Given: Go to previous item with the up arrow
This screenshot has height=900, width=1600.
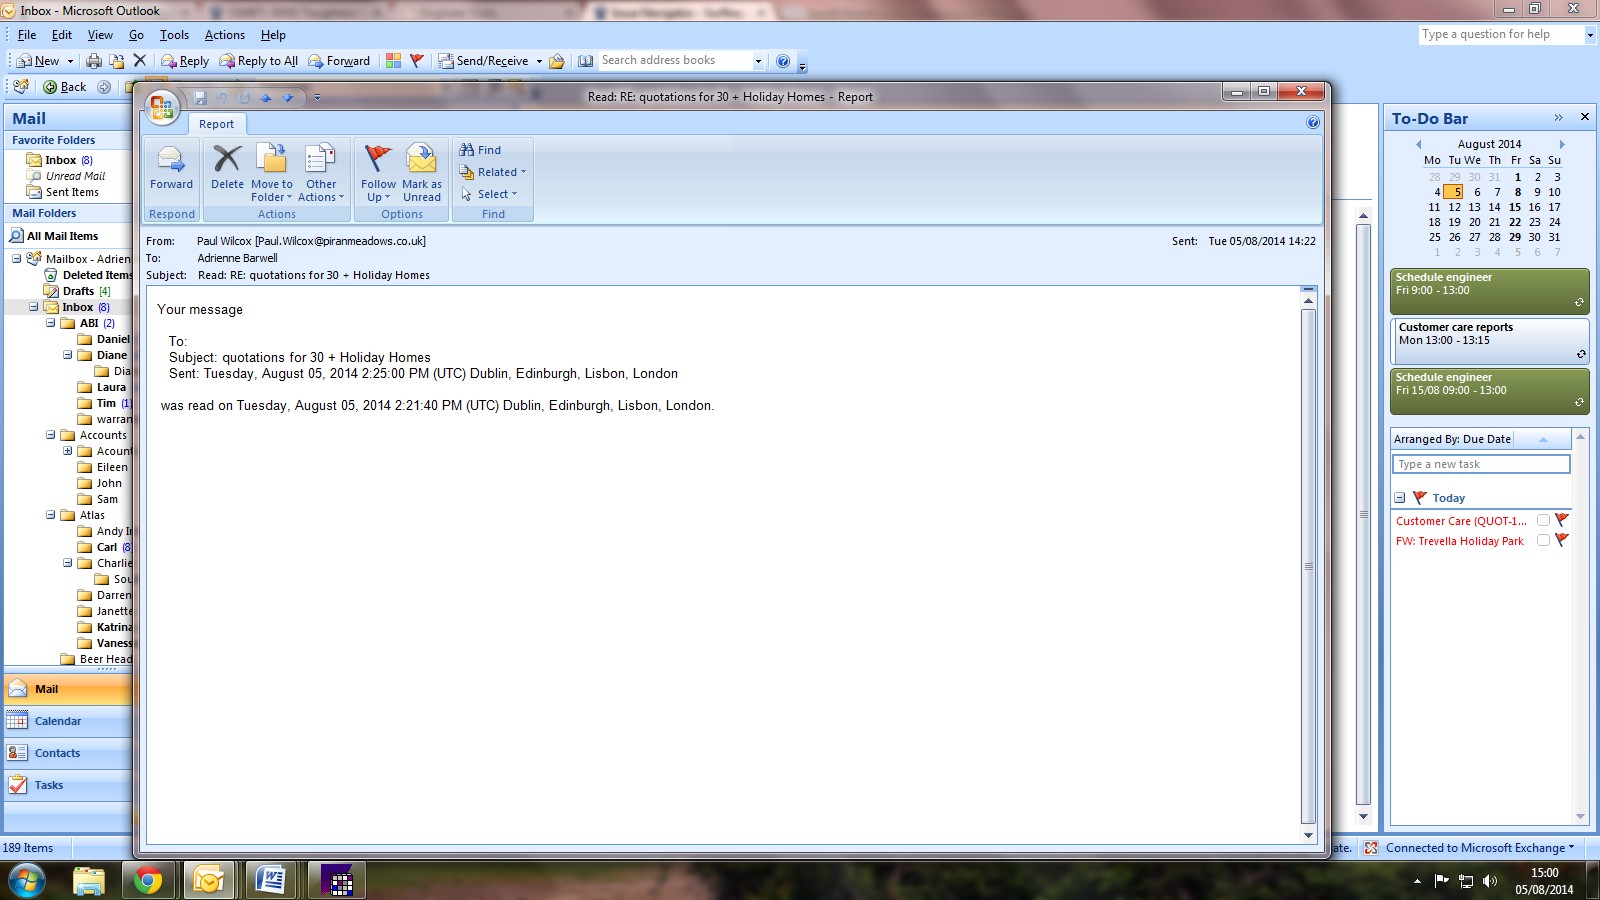Looking at the screenshot, I should coord(266,98).
